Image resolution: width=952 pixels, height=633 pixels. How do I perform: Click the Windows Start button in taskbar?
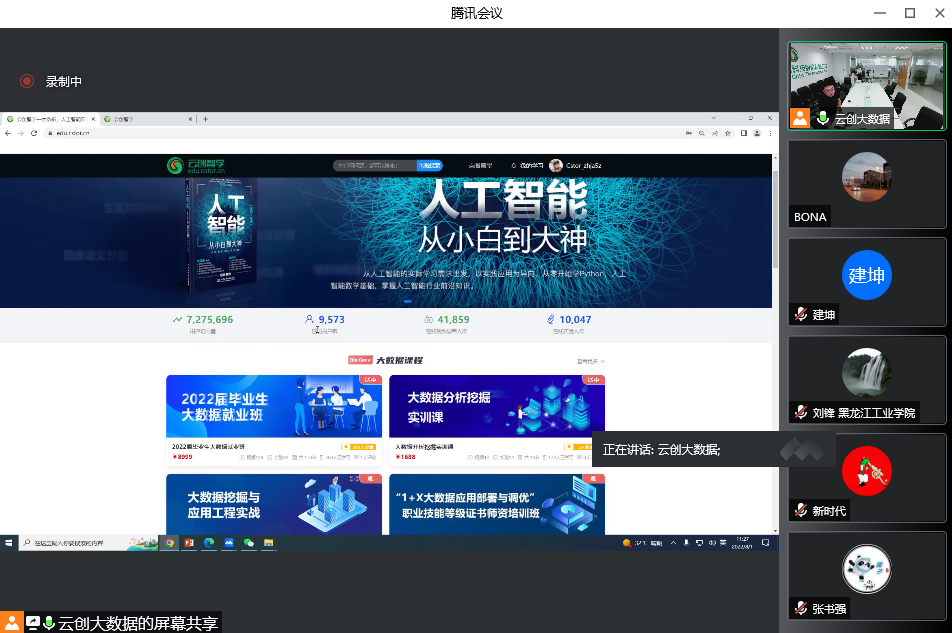click(x=8, y=542)
